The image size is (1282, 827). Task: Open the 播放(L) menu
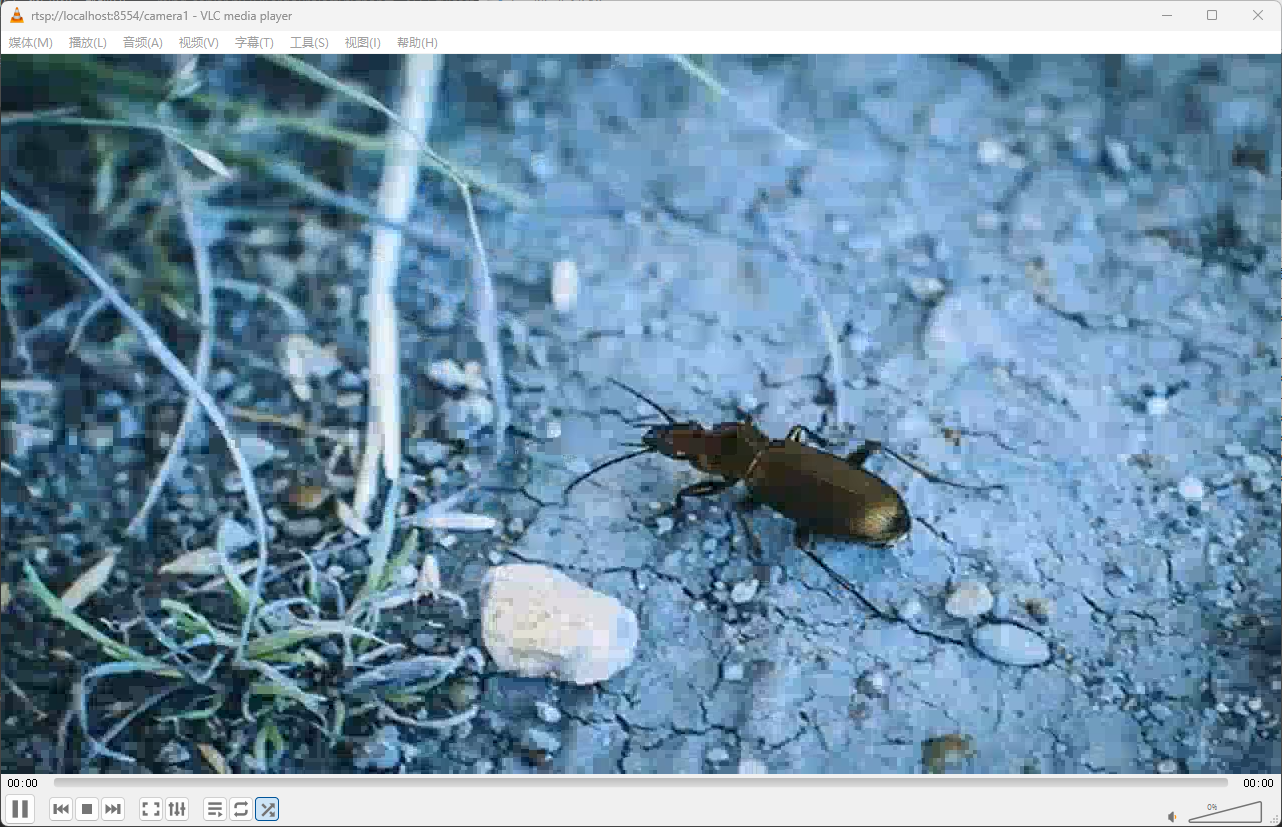(88, 42)
